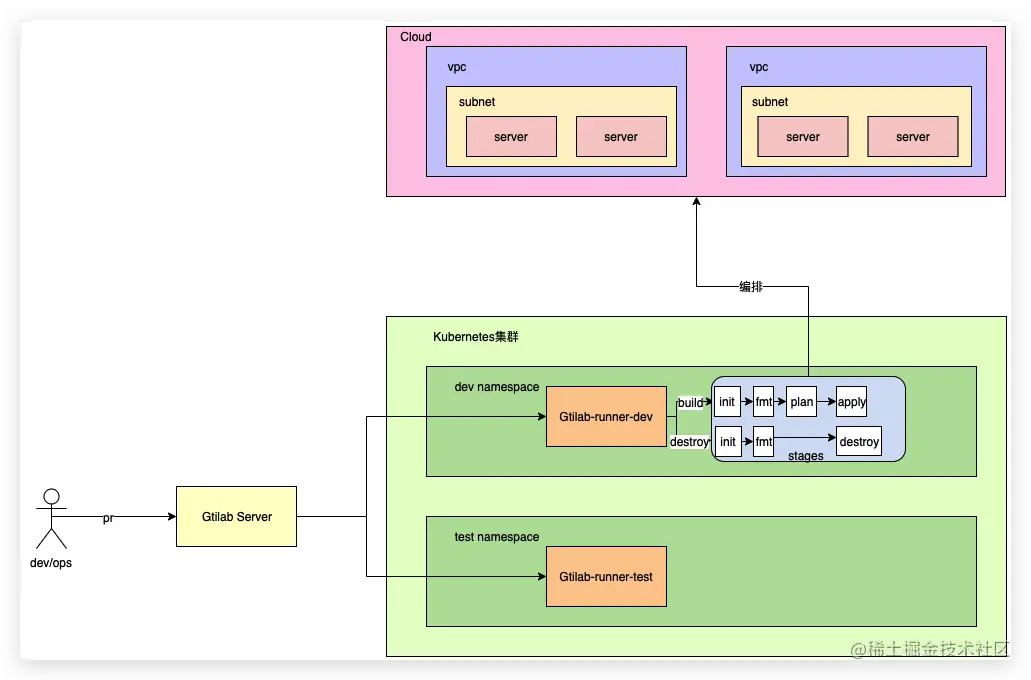The height and width of the screenshot is (680, 1031).
Task: Click the 'dev/ops' label under the actor
Action: 51,563
